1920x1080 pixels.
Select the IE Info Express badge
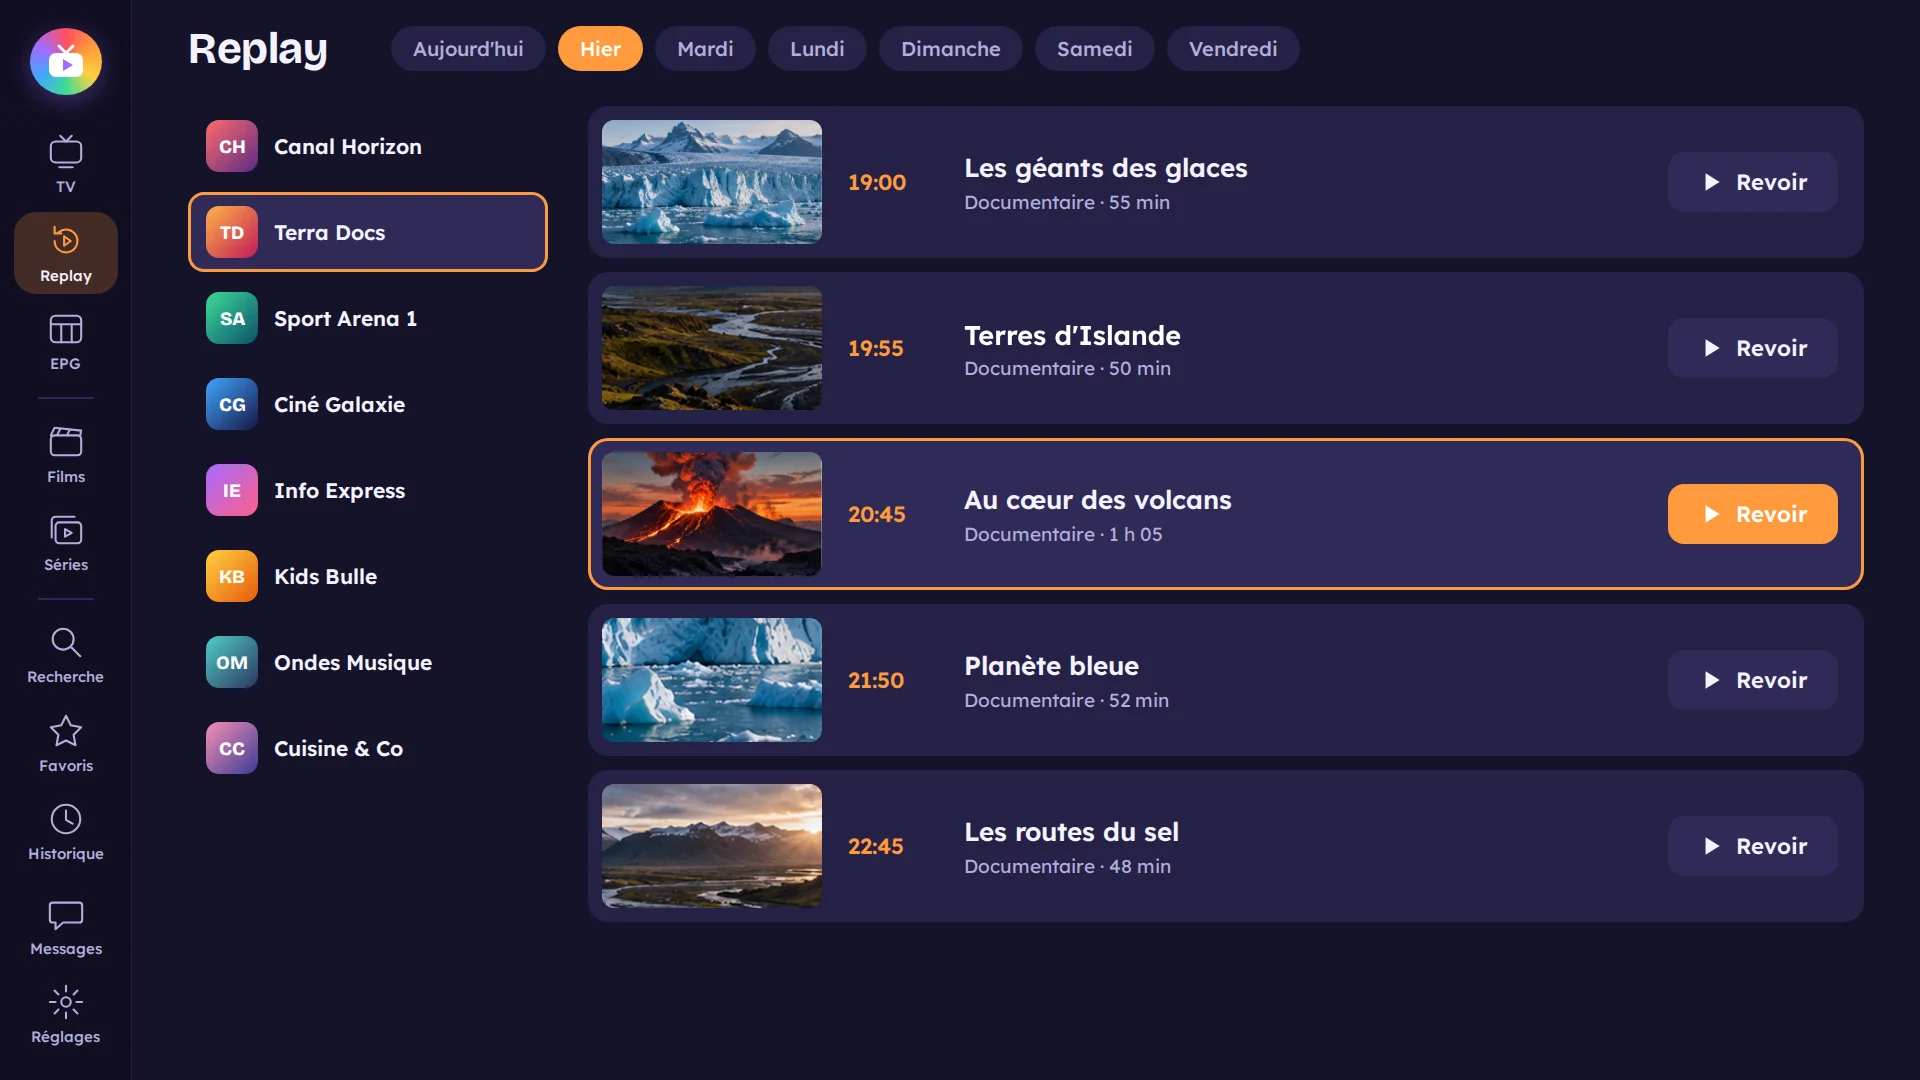[232, 490]
